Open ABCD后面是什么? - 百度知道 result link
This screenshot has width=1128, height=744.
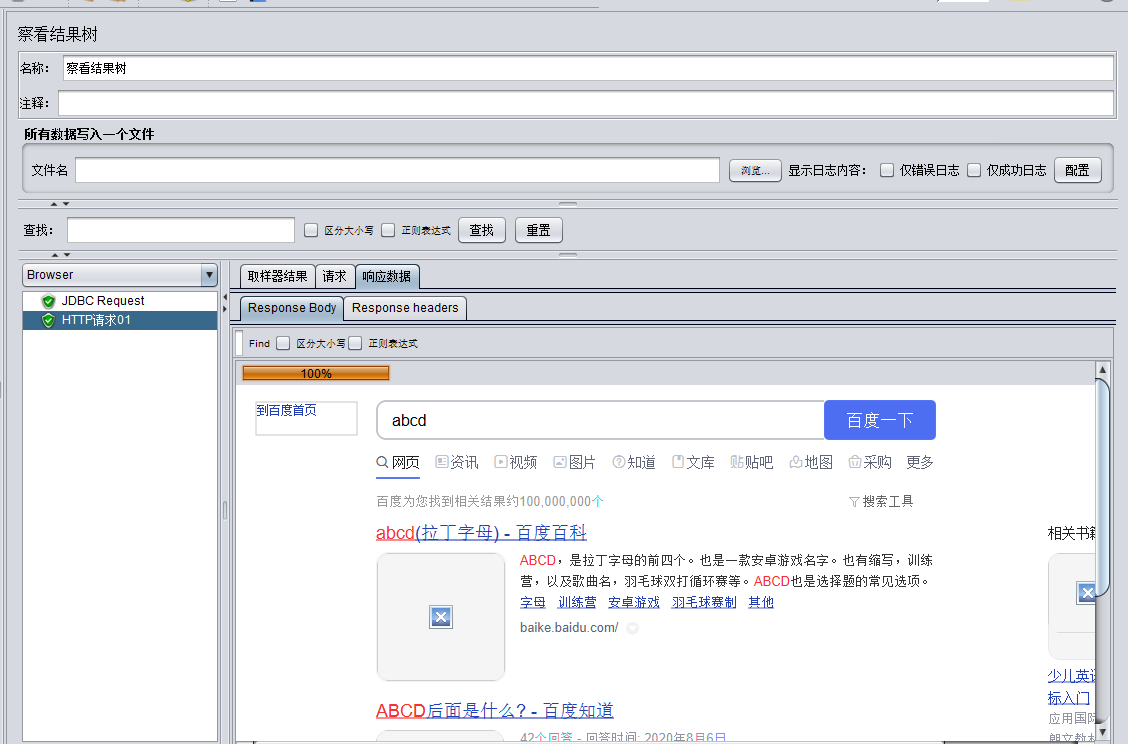(x=495, y=711)
